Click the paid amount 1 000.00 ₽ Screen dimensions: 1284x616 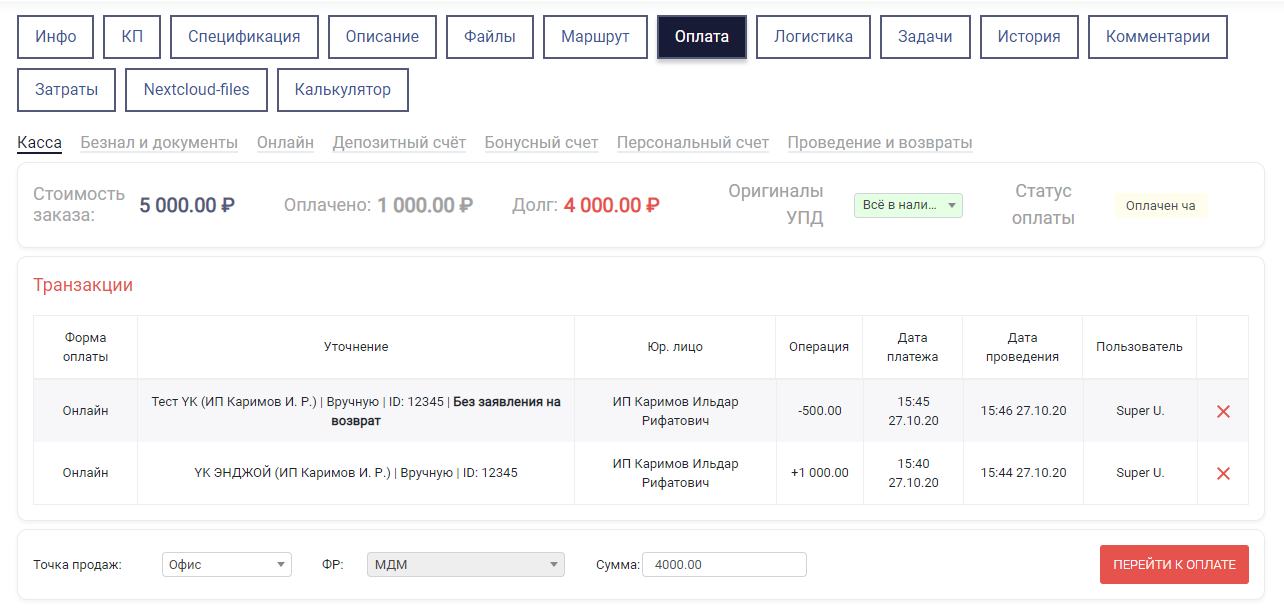[425, 206]
